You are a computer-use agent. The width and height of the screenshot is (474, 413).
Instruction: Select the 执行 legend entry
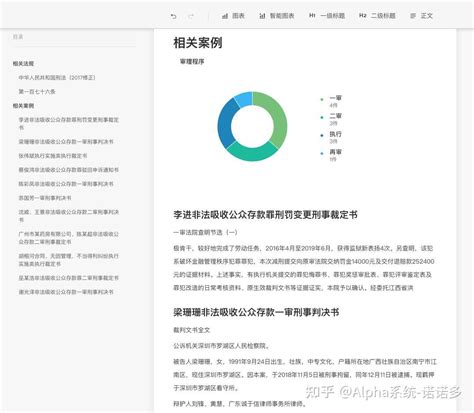coord(331,137)
